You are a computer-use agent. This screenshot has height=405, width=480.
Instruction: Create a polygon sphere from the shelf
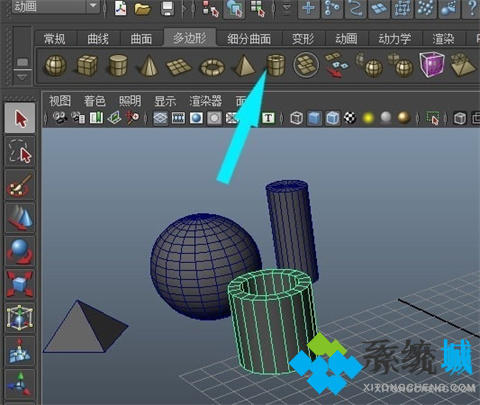[56, 65]
